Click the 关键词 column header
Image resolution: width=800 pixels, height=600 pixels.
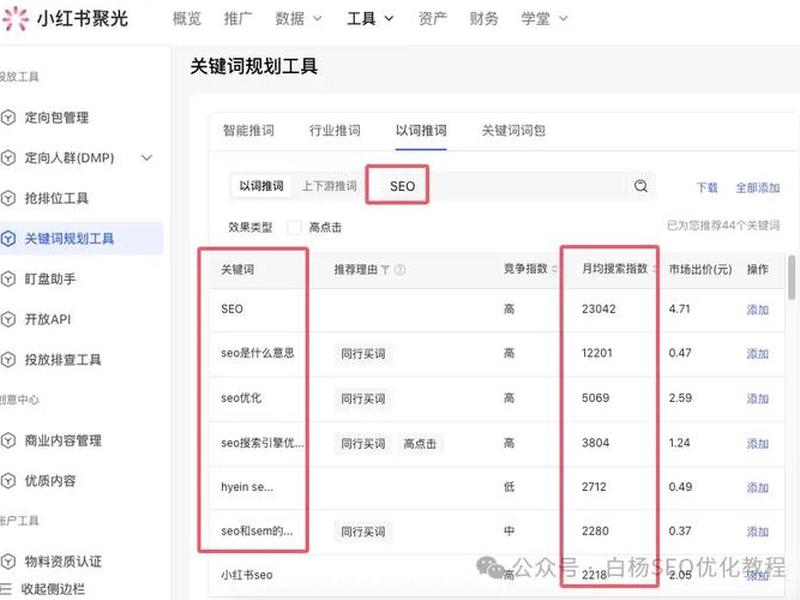pyautogui.click(x=237, y=269)
